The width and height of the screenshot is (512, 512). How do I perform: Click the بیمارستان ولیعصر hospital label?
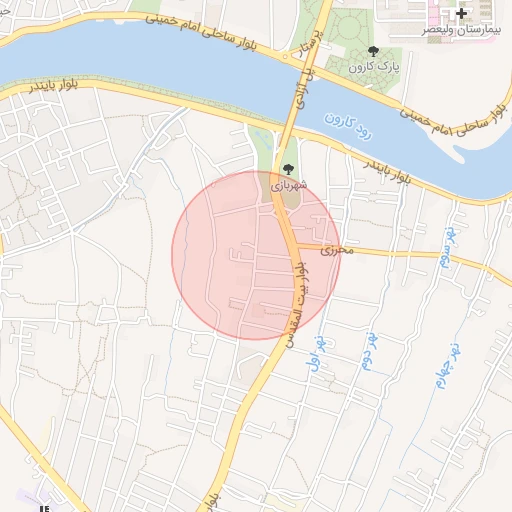pyautogui.click(x=462, y=30)
